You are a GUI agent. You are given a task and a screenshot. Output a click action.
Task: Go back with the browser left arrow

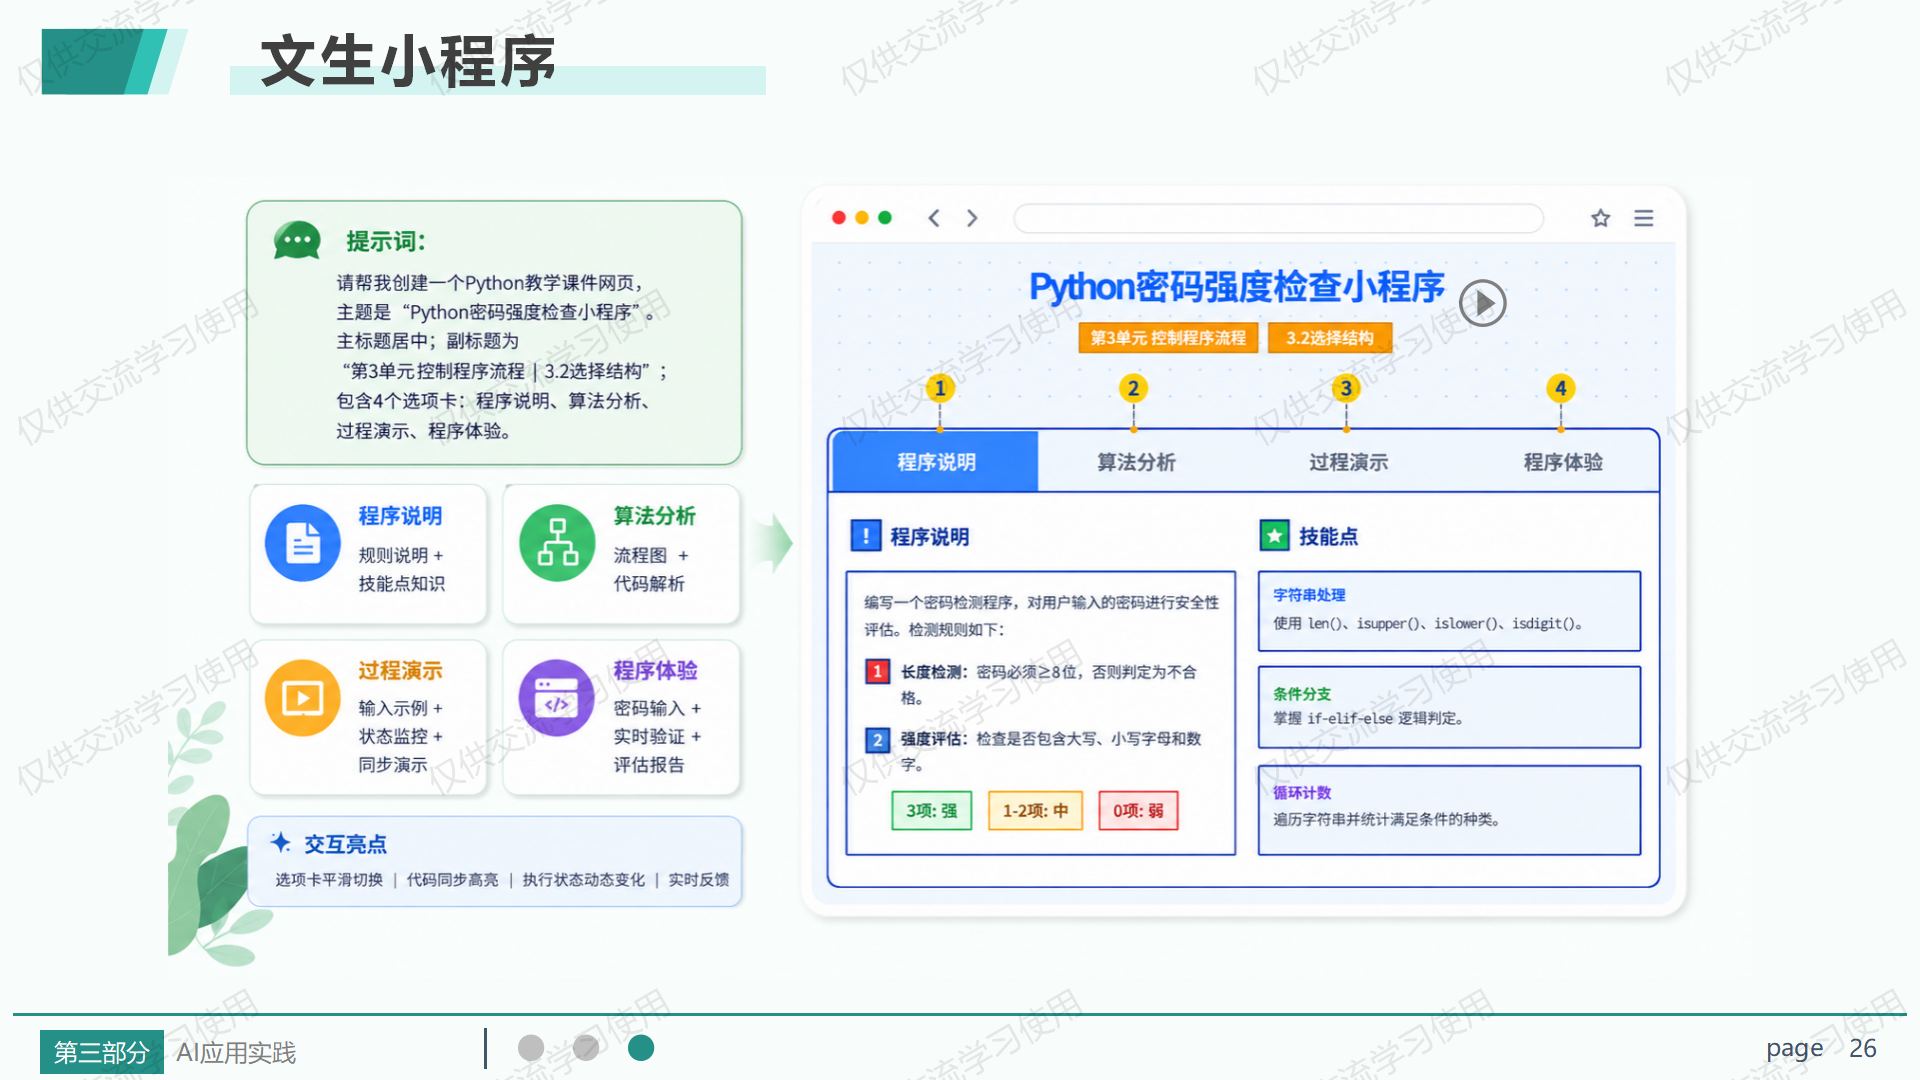pyautogui.click(x=934, y=218)
